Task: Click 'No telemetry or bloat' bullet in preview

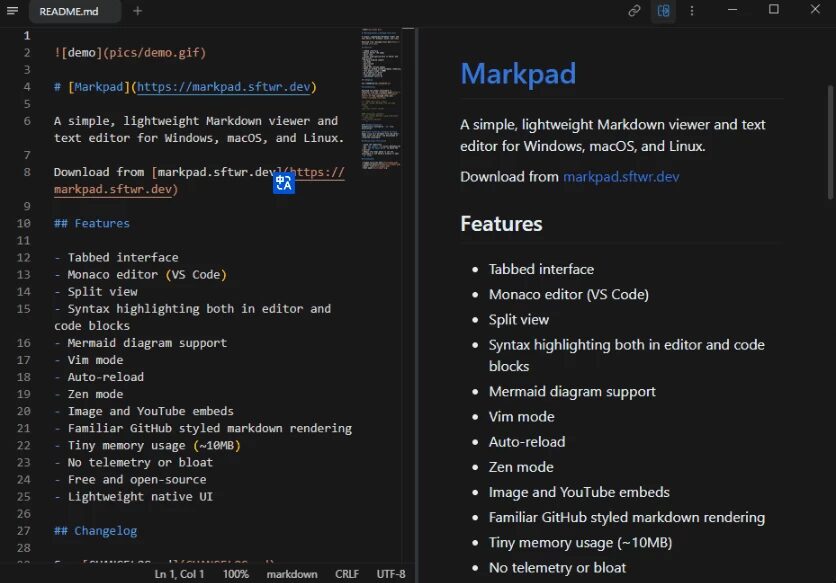Action: 557,568
